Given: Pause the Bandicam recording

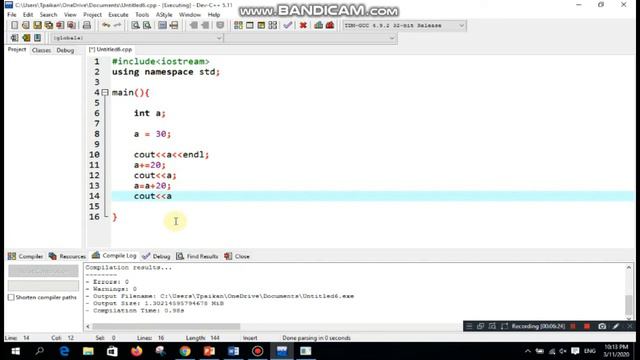Looking at the screenshot, I should [x=573, y=326].
